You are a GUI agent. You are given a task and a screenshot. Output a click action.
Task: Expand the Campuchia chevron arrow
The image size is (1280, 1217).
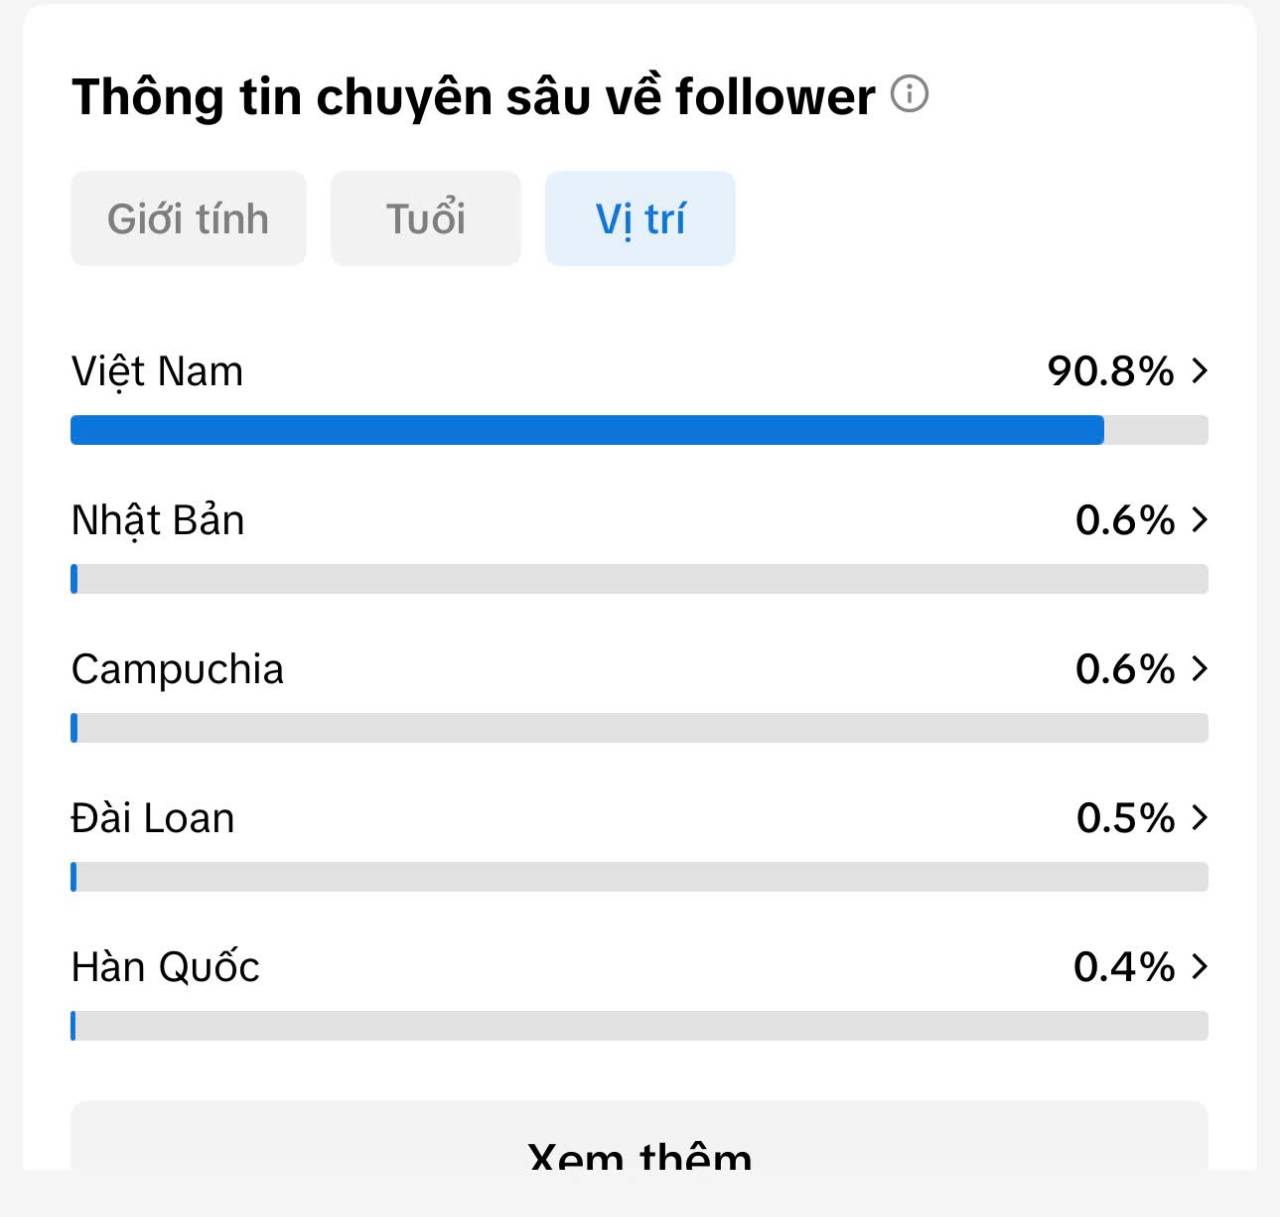coord(1199,669)
